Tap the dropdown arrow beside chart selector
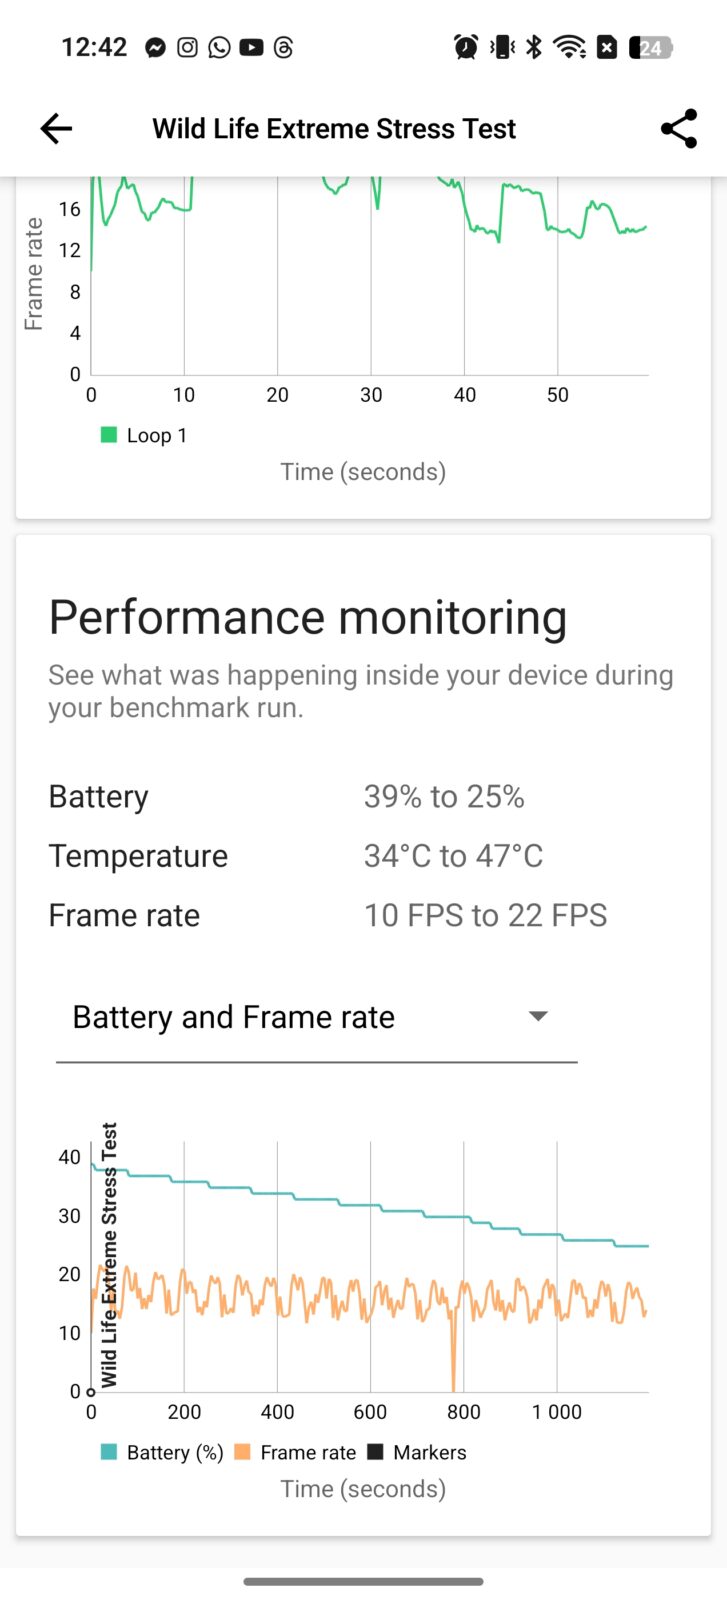Image resolution: width=727 pixels, height=1600 pixels. point(538,1017)
